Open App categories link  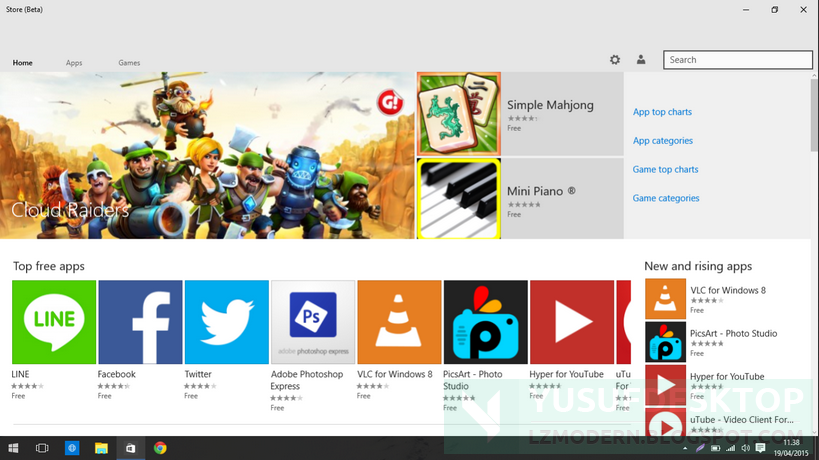(663, 140)
